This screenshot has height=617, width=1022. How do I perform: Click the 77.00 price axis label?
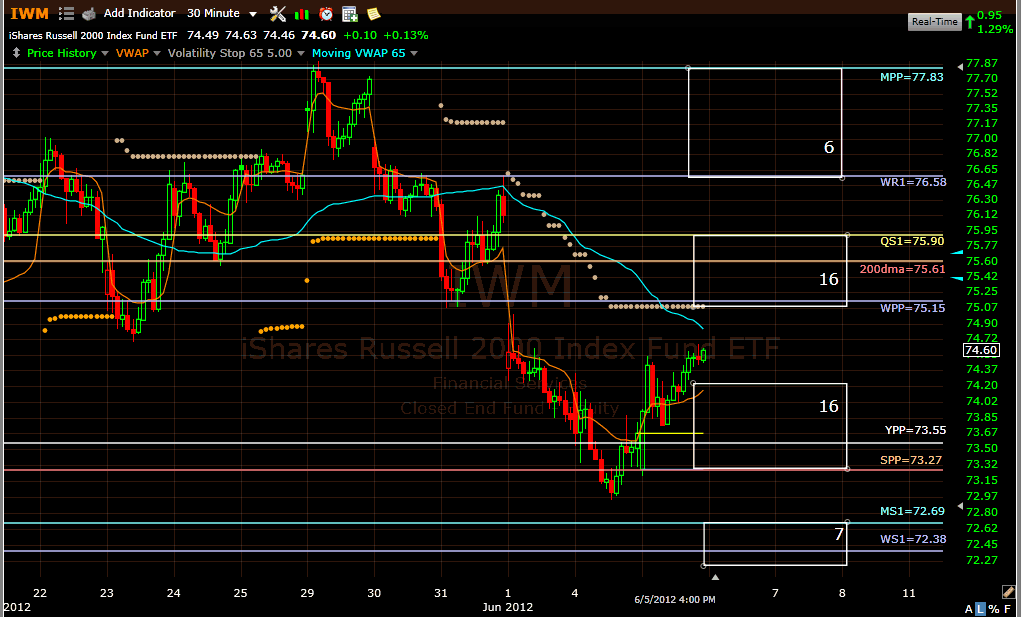(982, 138)
